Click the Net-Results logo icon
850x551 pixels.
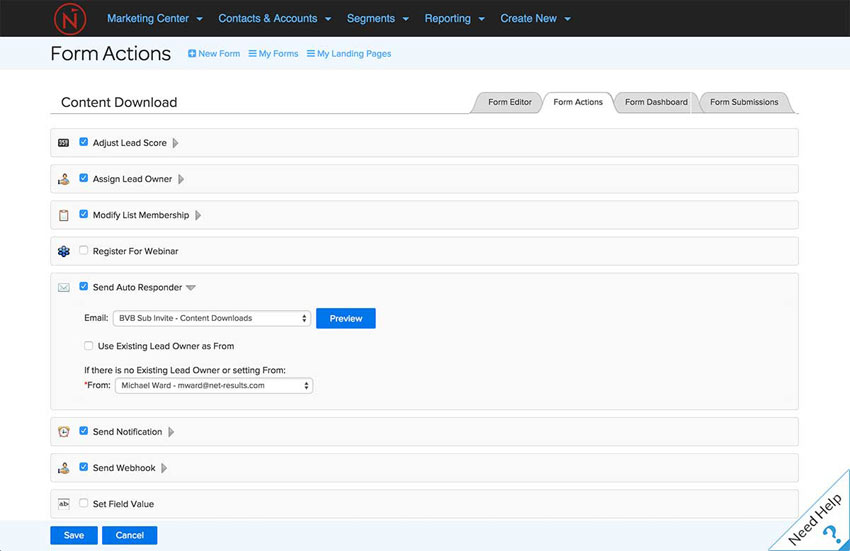[x=67, y=18]
